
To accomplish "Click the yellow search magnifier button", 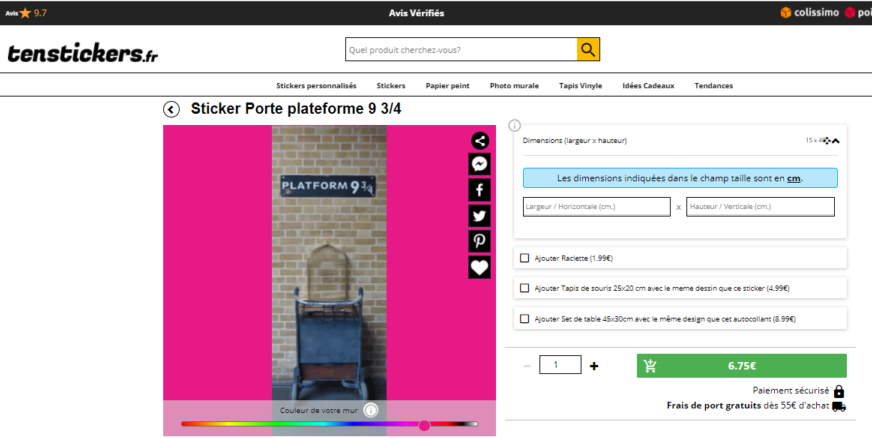I will [588, 49].
